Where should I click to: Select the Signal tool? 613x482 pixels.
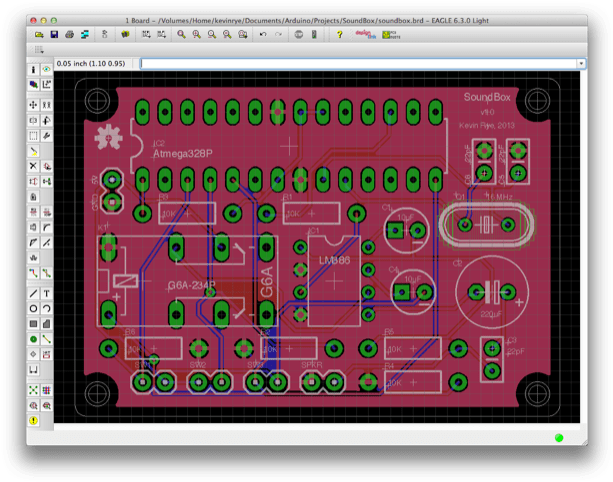(47, 339)
